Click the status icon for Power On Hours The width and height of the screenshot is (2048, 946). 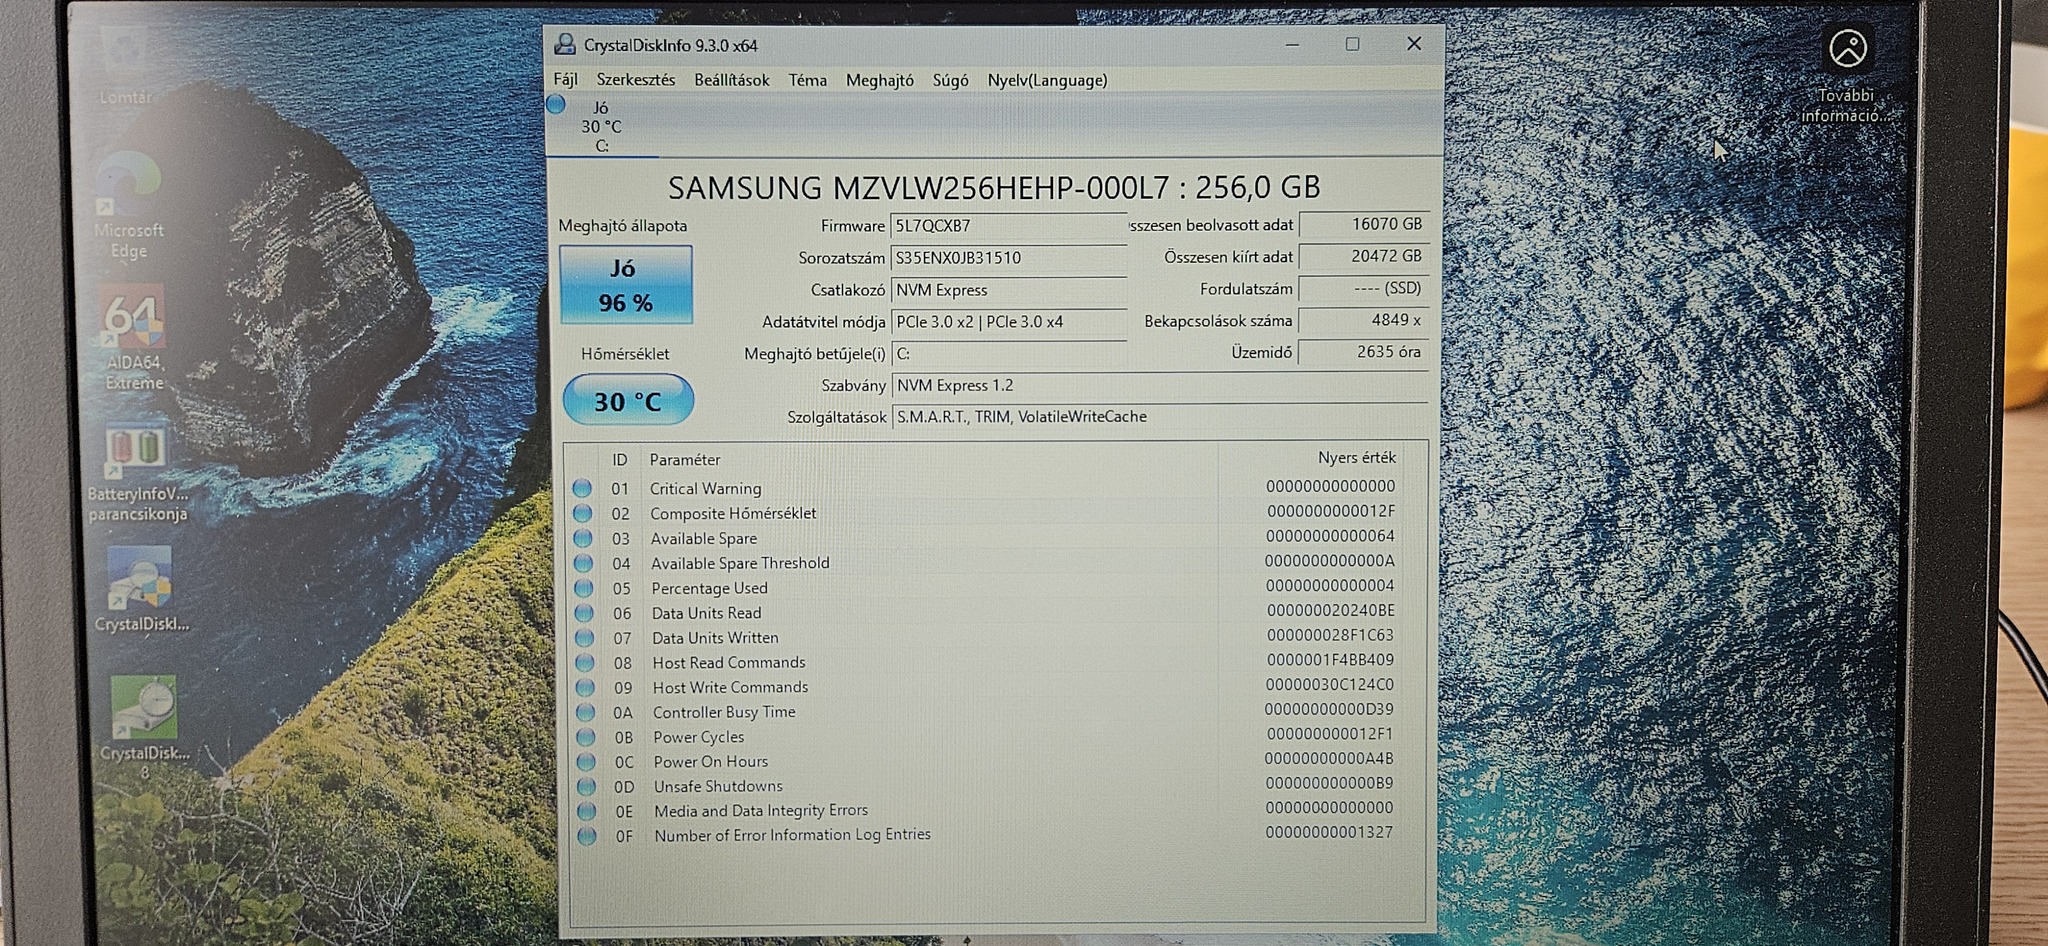[x=587, y=762]
